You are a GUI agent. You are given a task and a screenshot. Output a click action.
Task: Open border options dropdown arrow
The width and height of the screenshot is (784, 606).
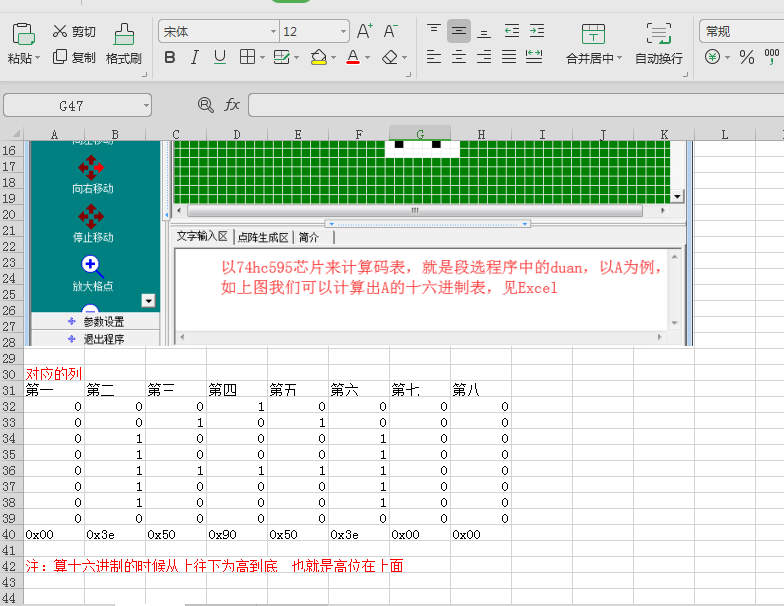(262, 58)
